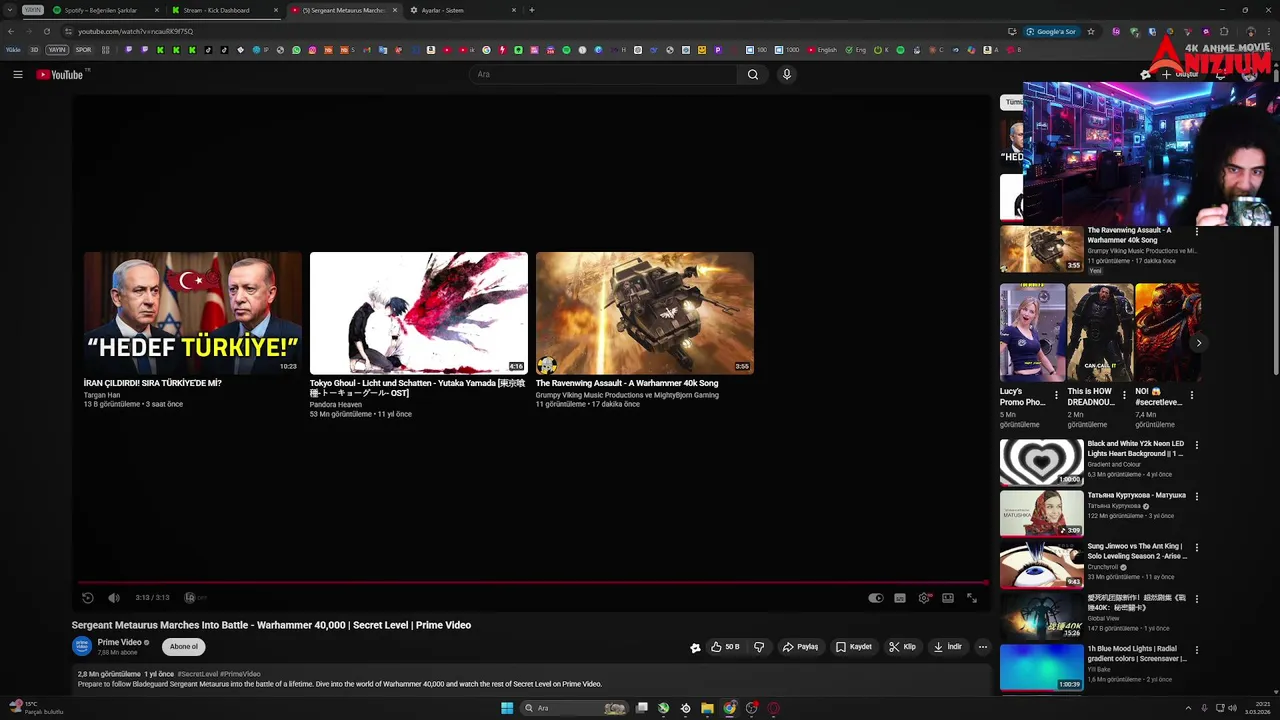Play "HEDEF TÜRKİYE!" end screen video

(193, 313)
